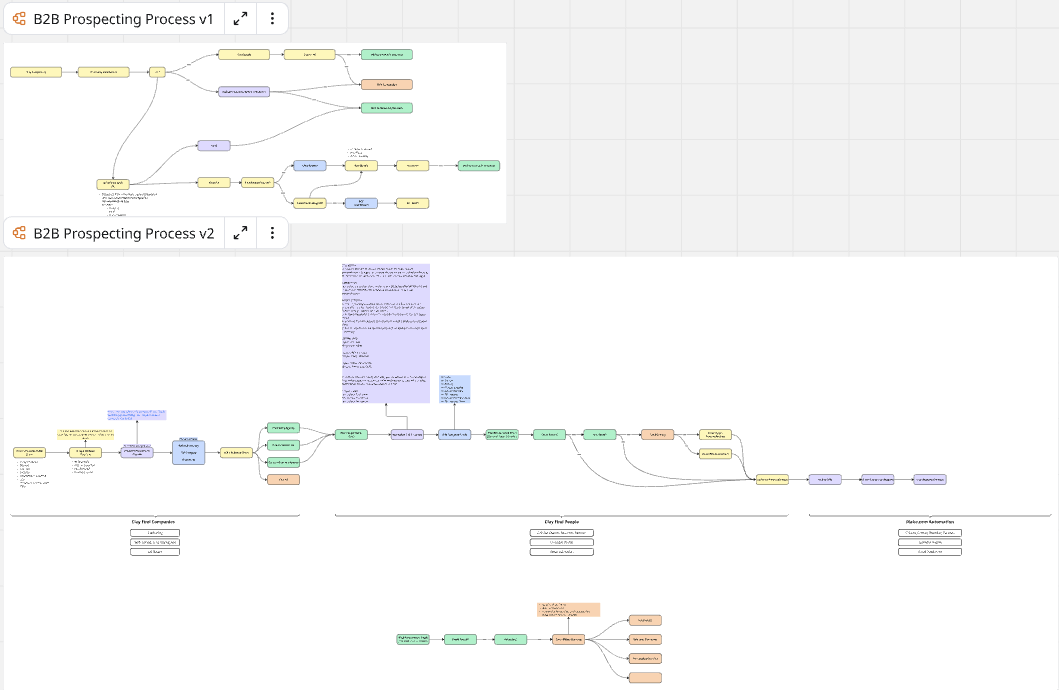The height and width of the screenshot is (690, 1059).
Task: Expand "B2B Prospecting Process v1" via its diagonal-arrows icon
Action: 239,18
